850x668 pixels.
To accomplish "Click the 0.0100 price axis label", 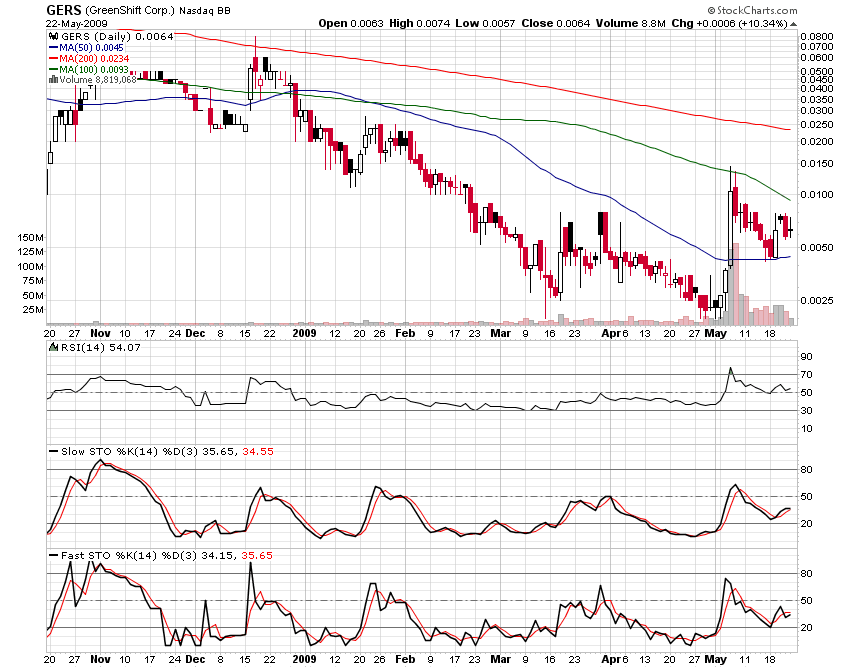I will 816,195.
